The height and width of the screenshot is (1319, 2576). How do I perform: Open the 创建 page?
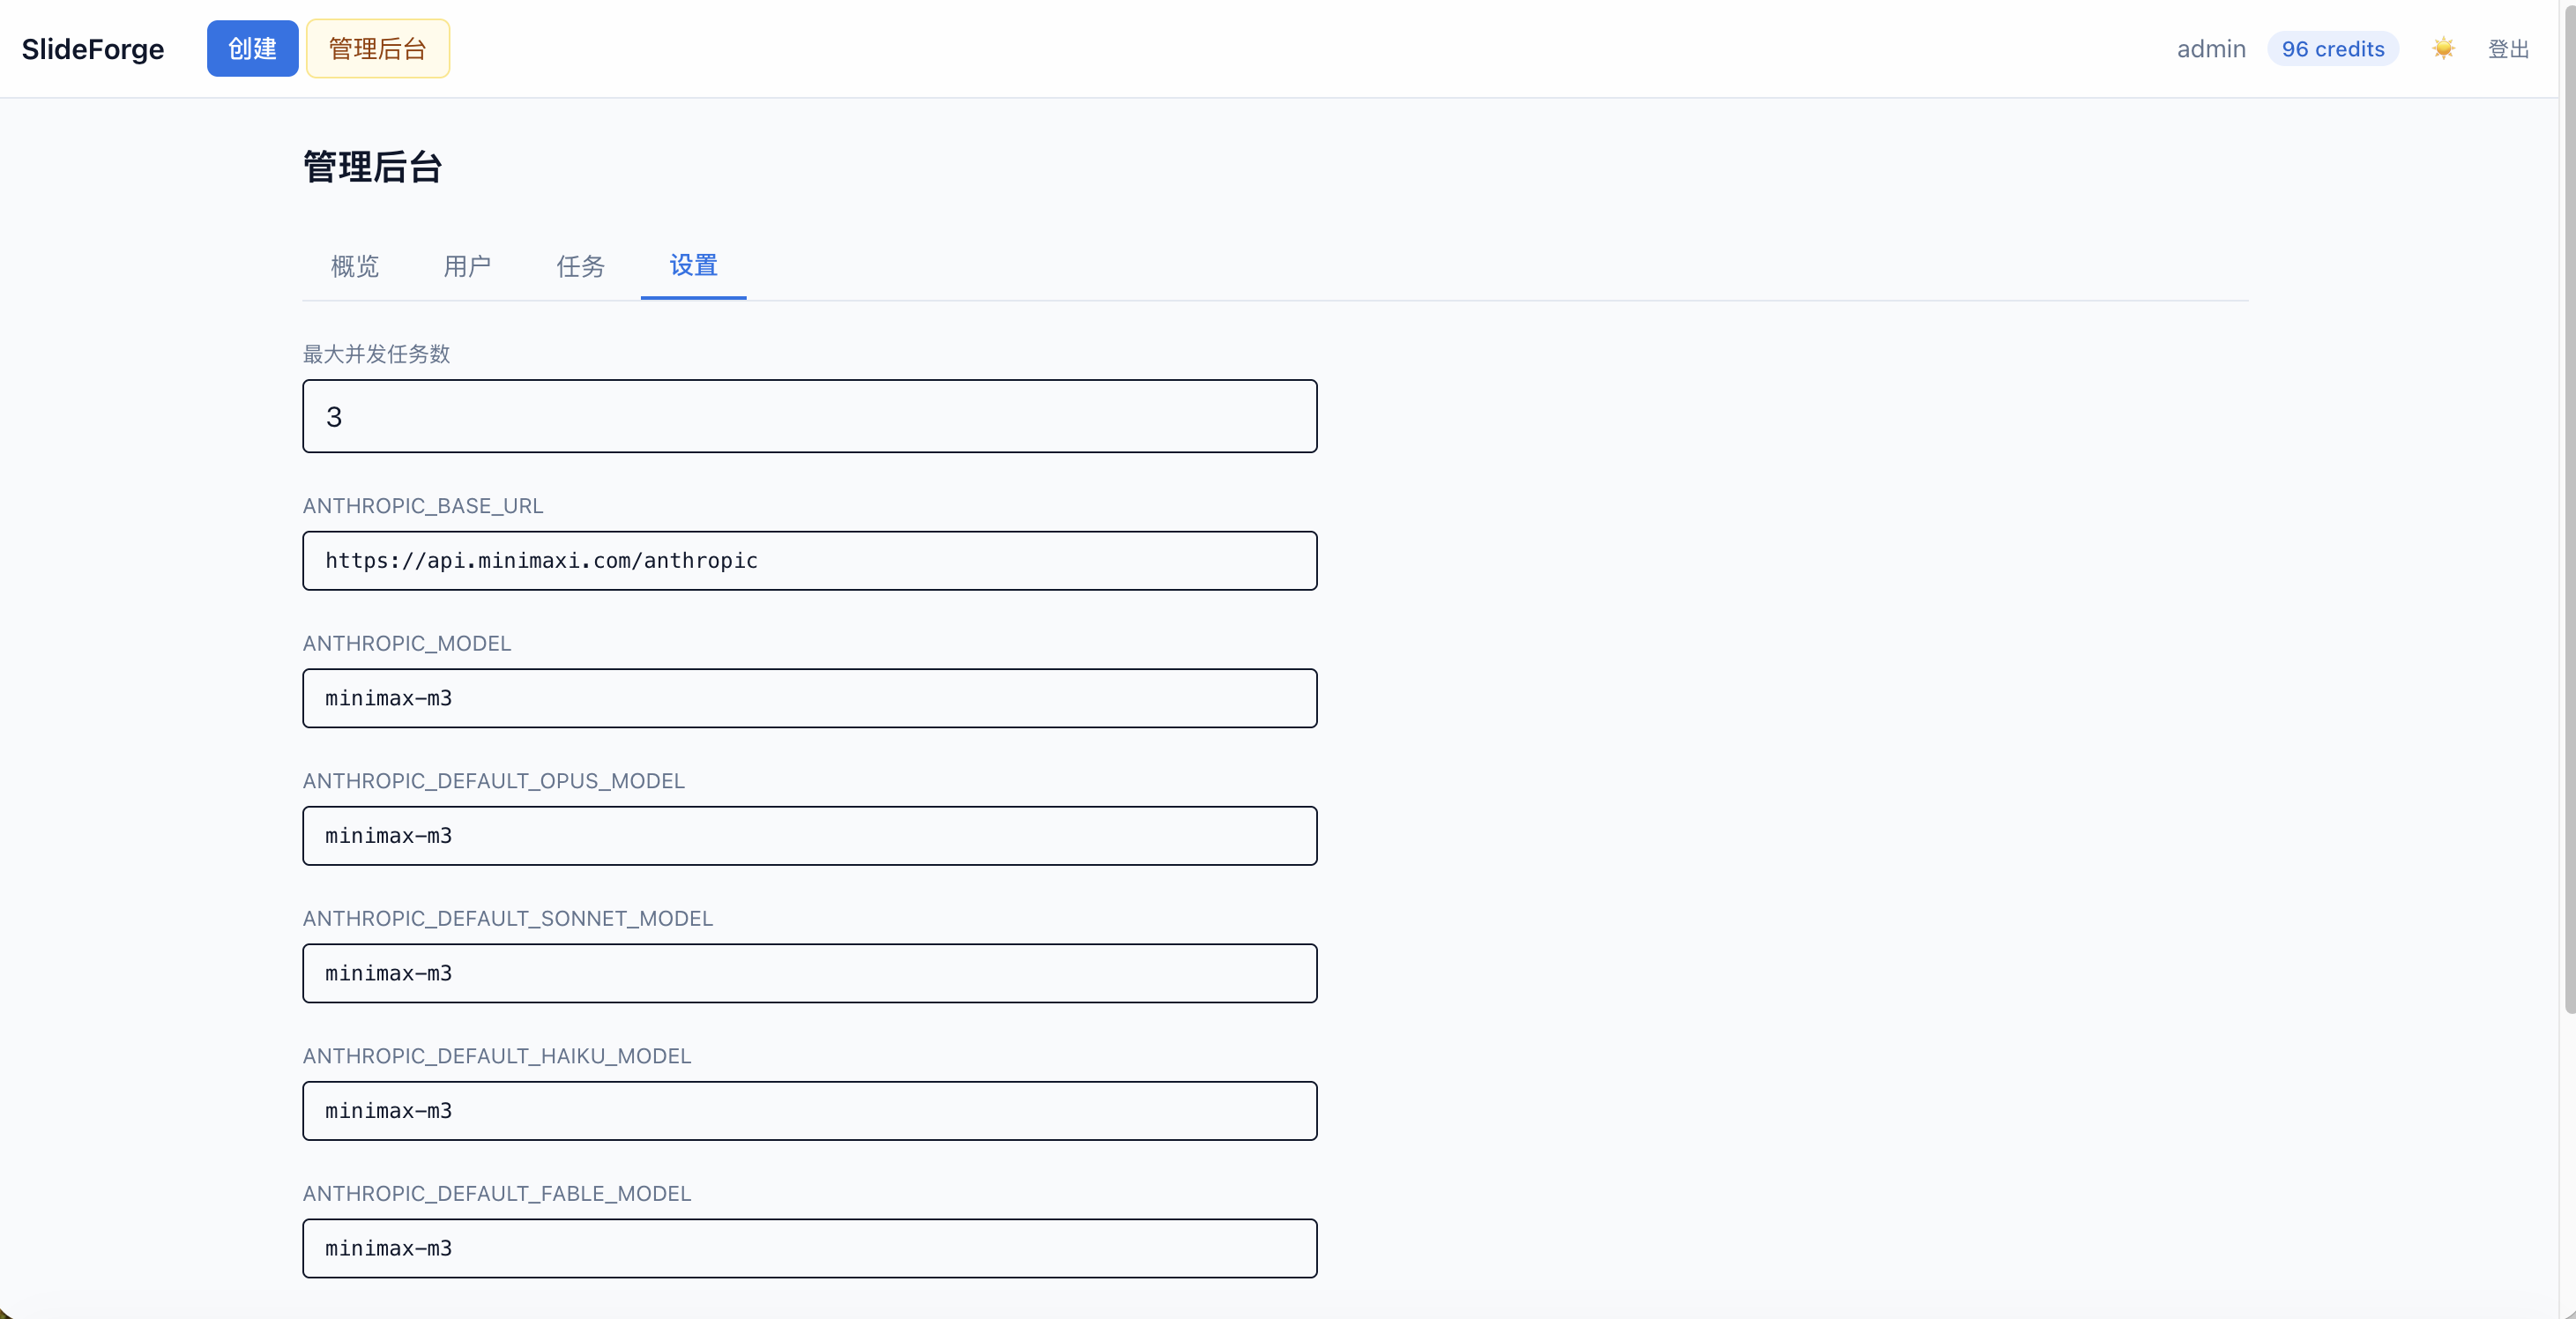click(x=252, y=48)
